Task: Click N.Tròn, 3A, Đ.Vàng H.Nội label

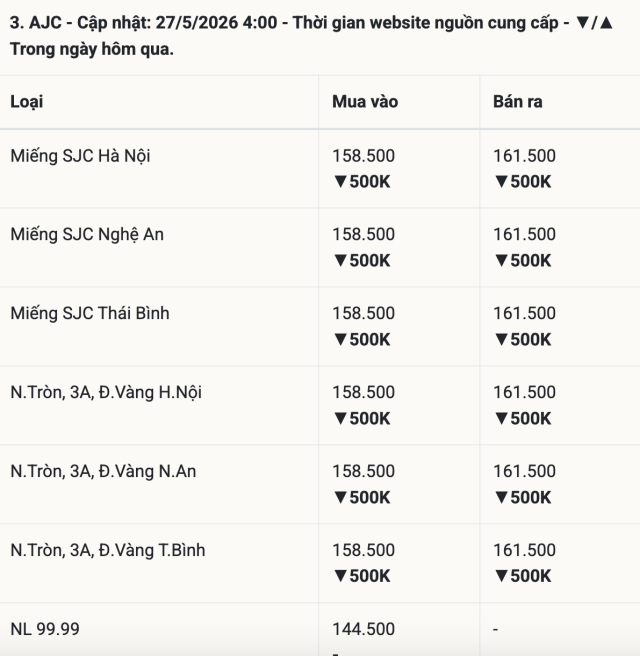Action: click(x=106, y=392)
